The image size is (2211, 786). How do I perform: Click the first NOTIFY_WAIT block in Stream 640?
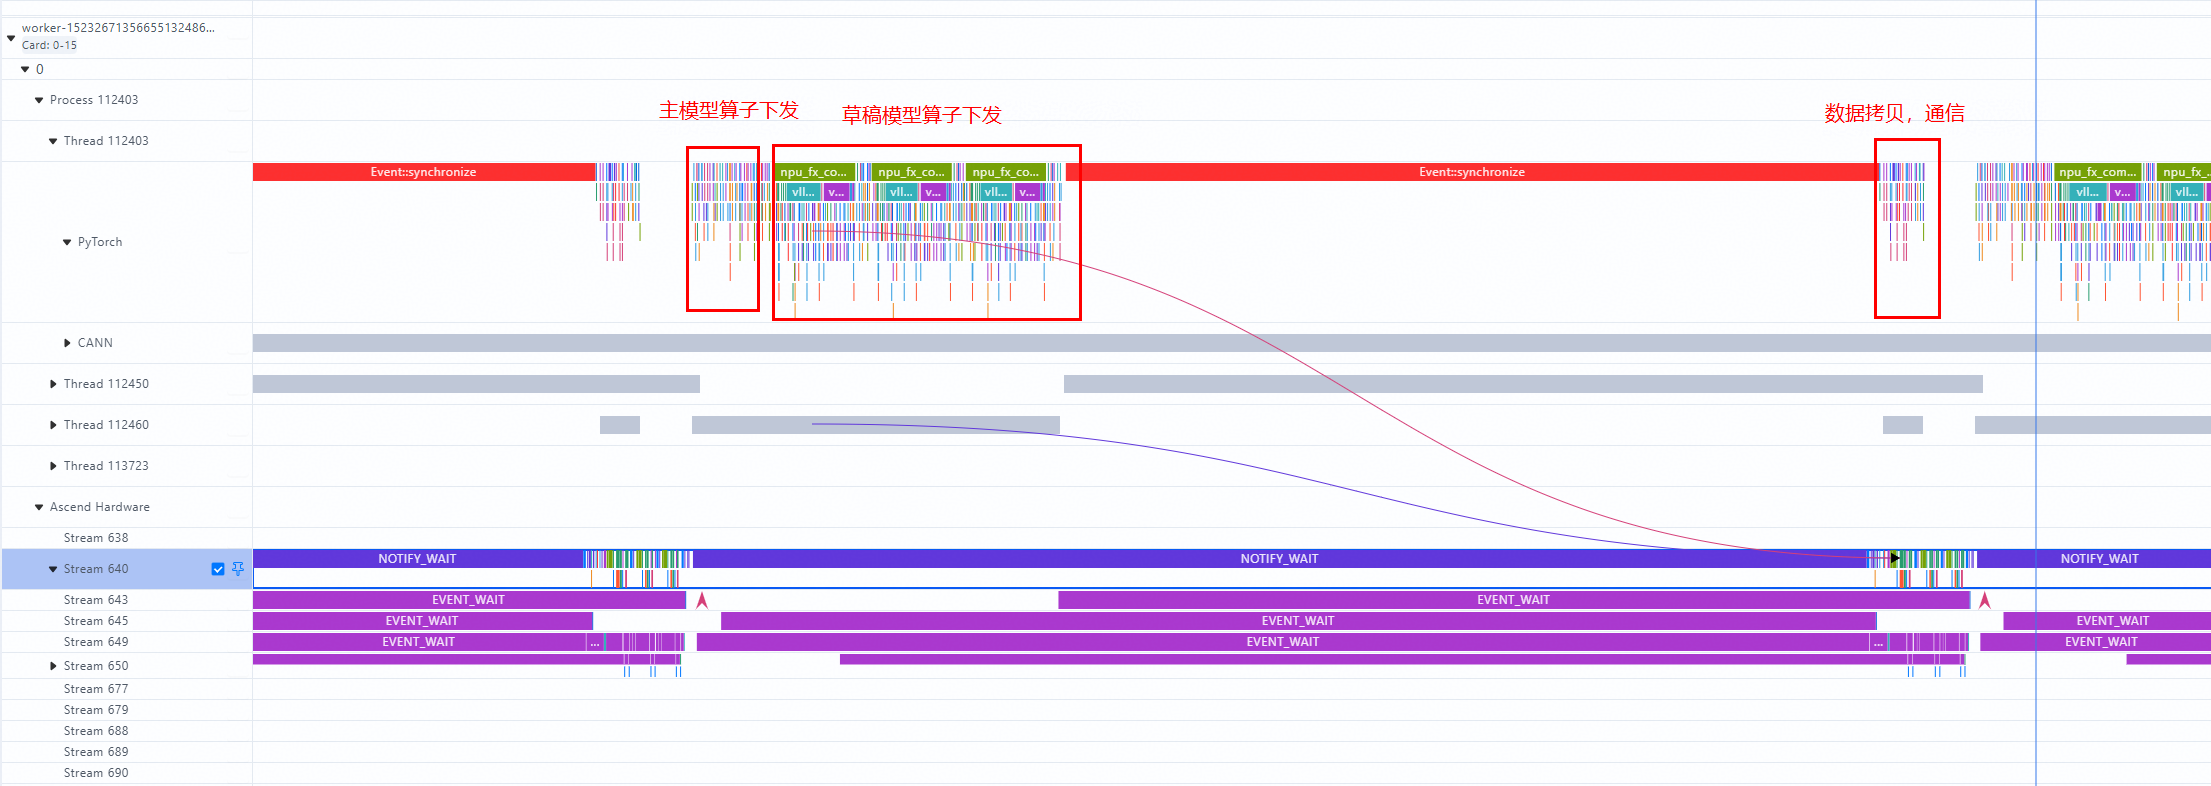(418, 559)
